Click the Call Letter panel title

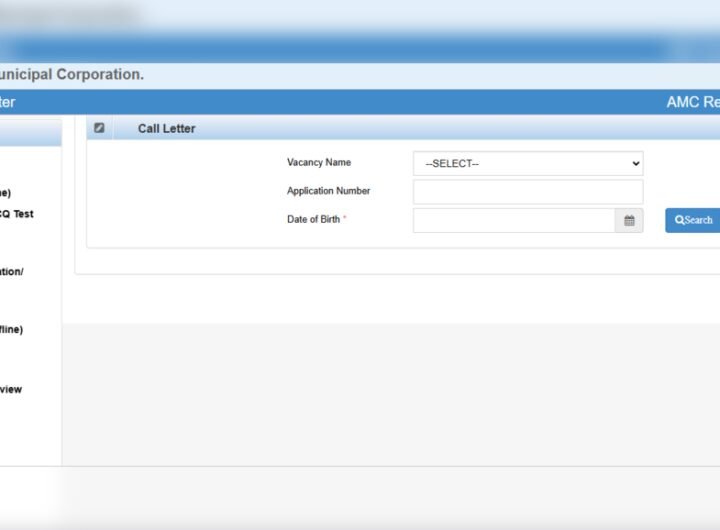[x=166, y=129]
